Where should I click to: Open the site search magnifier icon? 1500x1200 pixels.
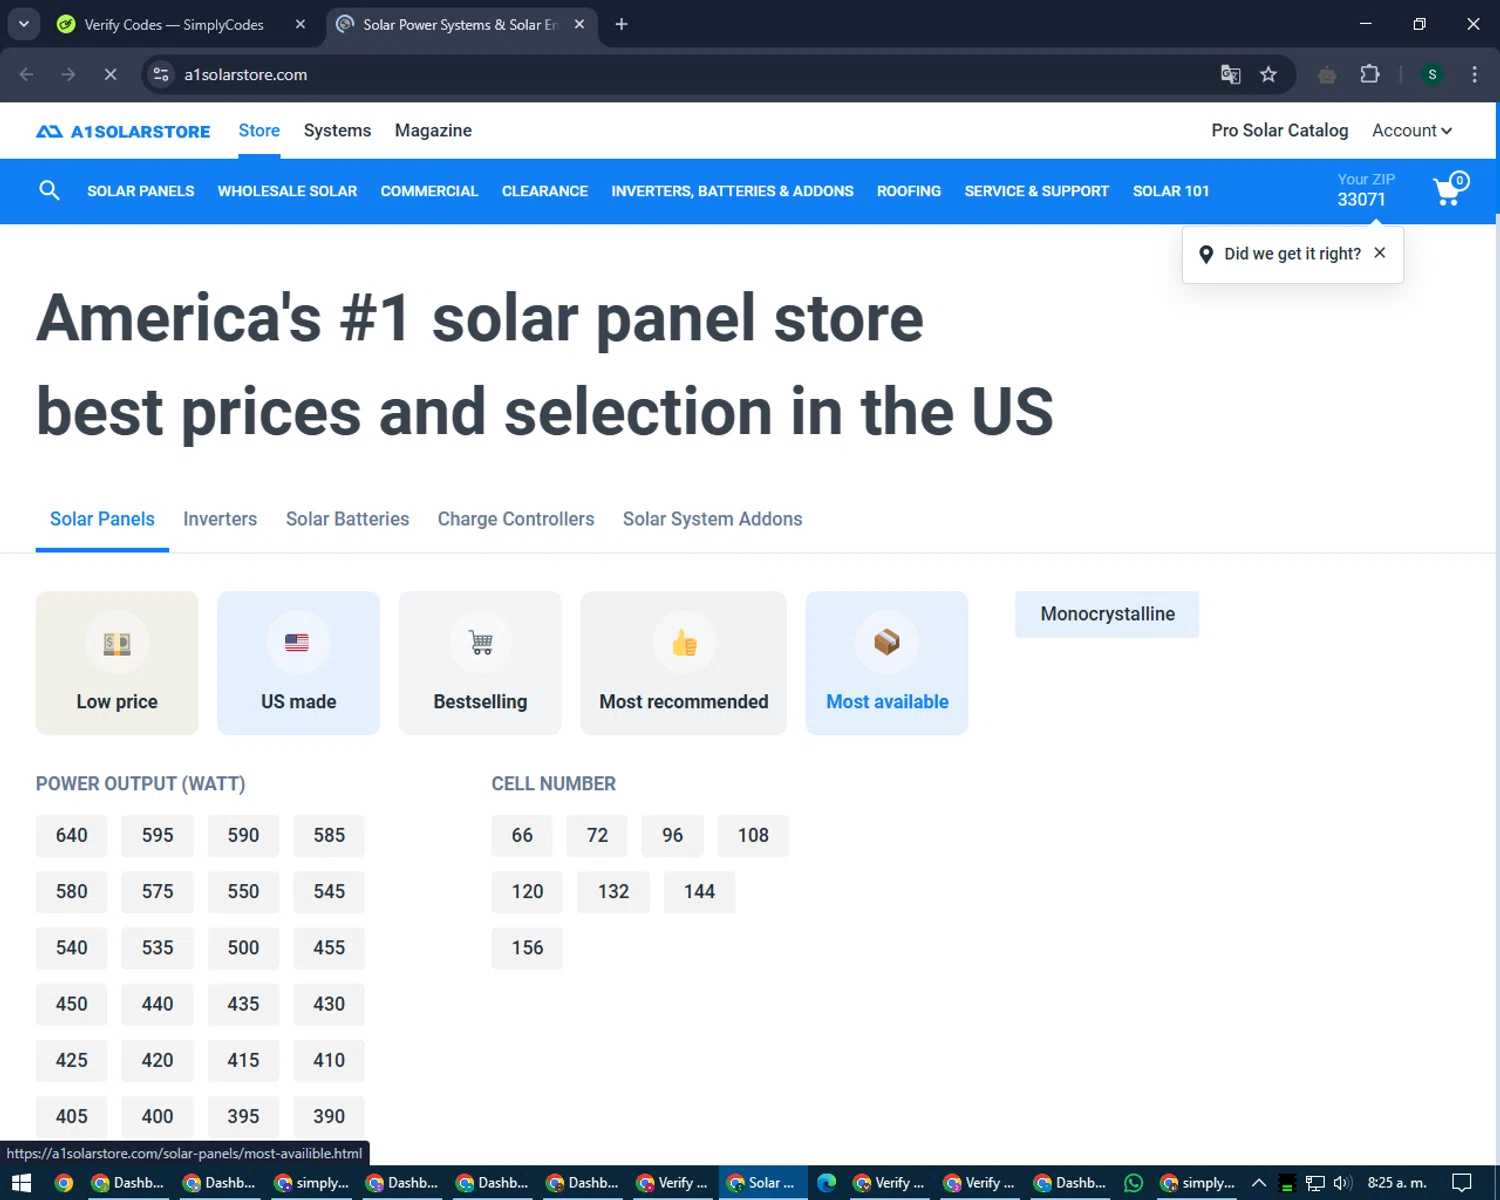pyautogui.click(x=49, y=190)
